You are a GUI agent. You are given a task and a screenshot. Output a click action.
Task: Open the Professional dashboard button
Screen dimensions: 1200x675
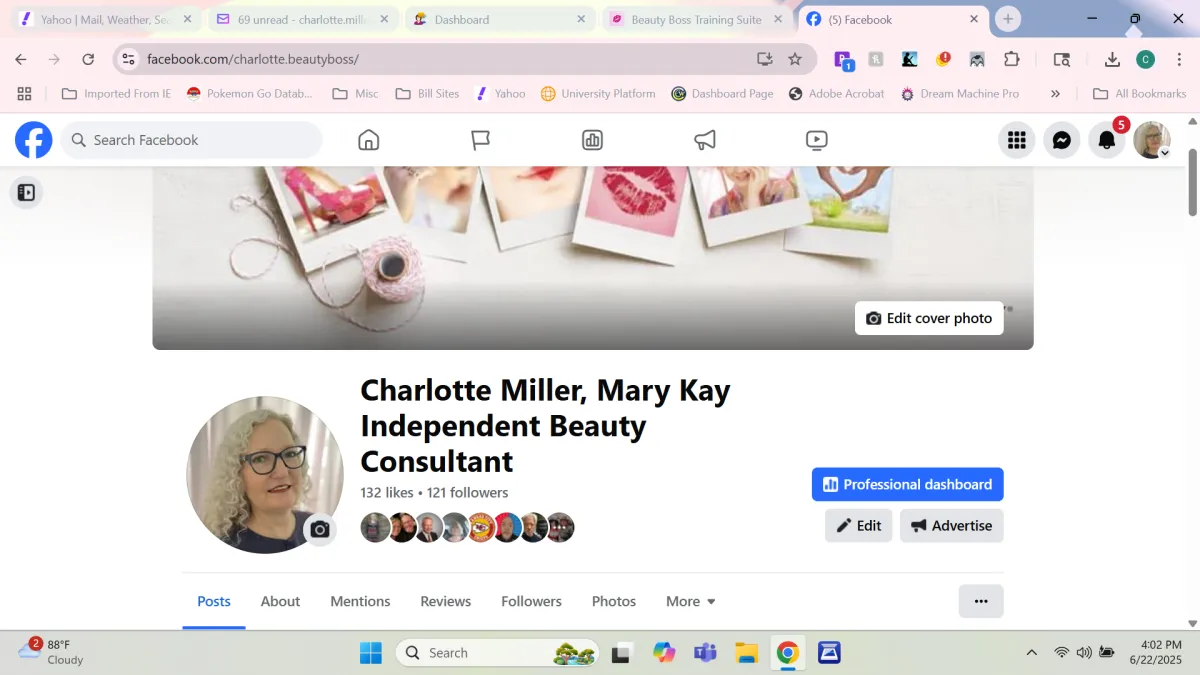tap(907, 484)
